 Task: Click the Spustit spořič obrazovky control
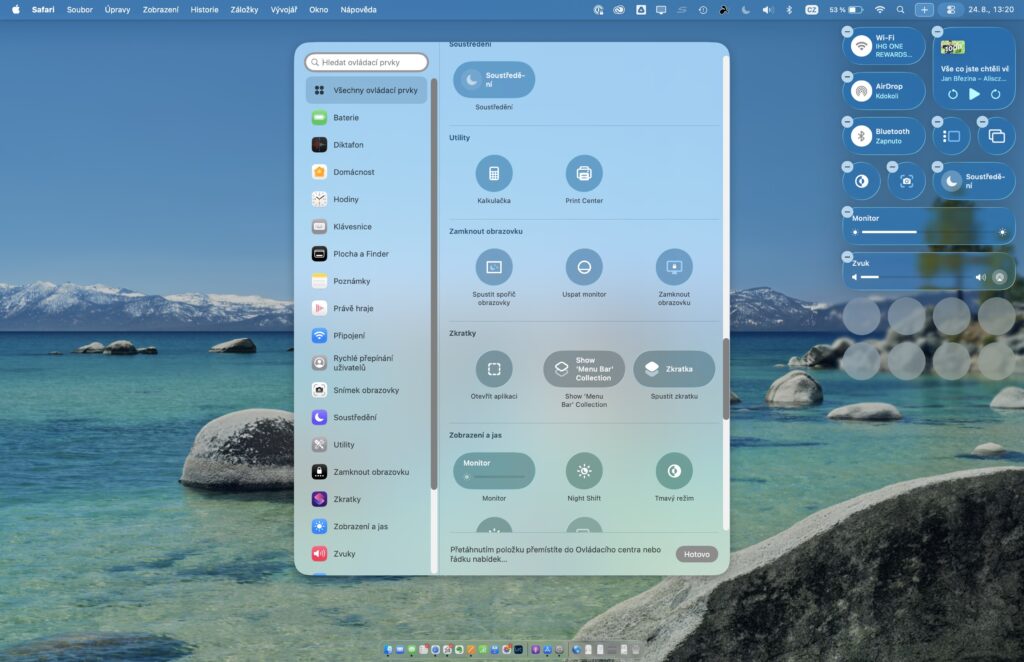click(494, 267)
